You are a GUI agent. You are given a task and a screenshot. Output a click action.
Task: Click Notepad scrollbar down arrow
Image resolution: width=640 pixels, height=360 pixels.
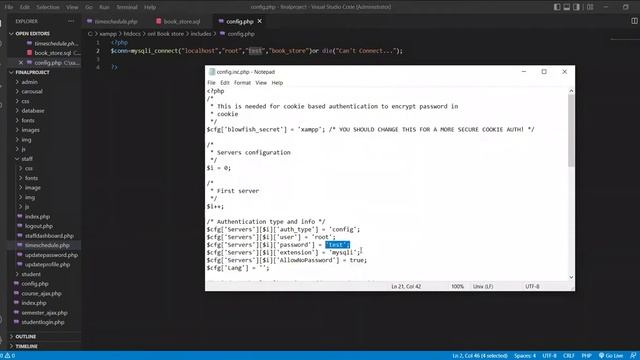571,277
